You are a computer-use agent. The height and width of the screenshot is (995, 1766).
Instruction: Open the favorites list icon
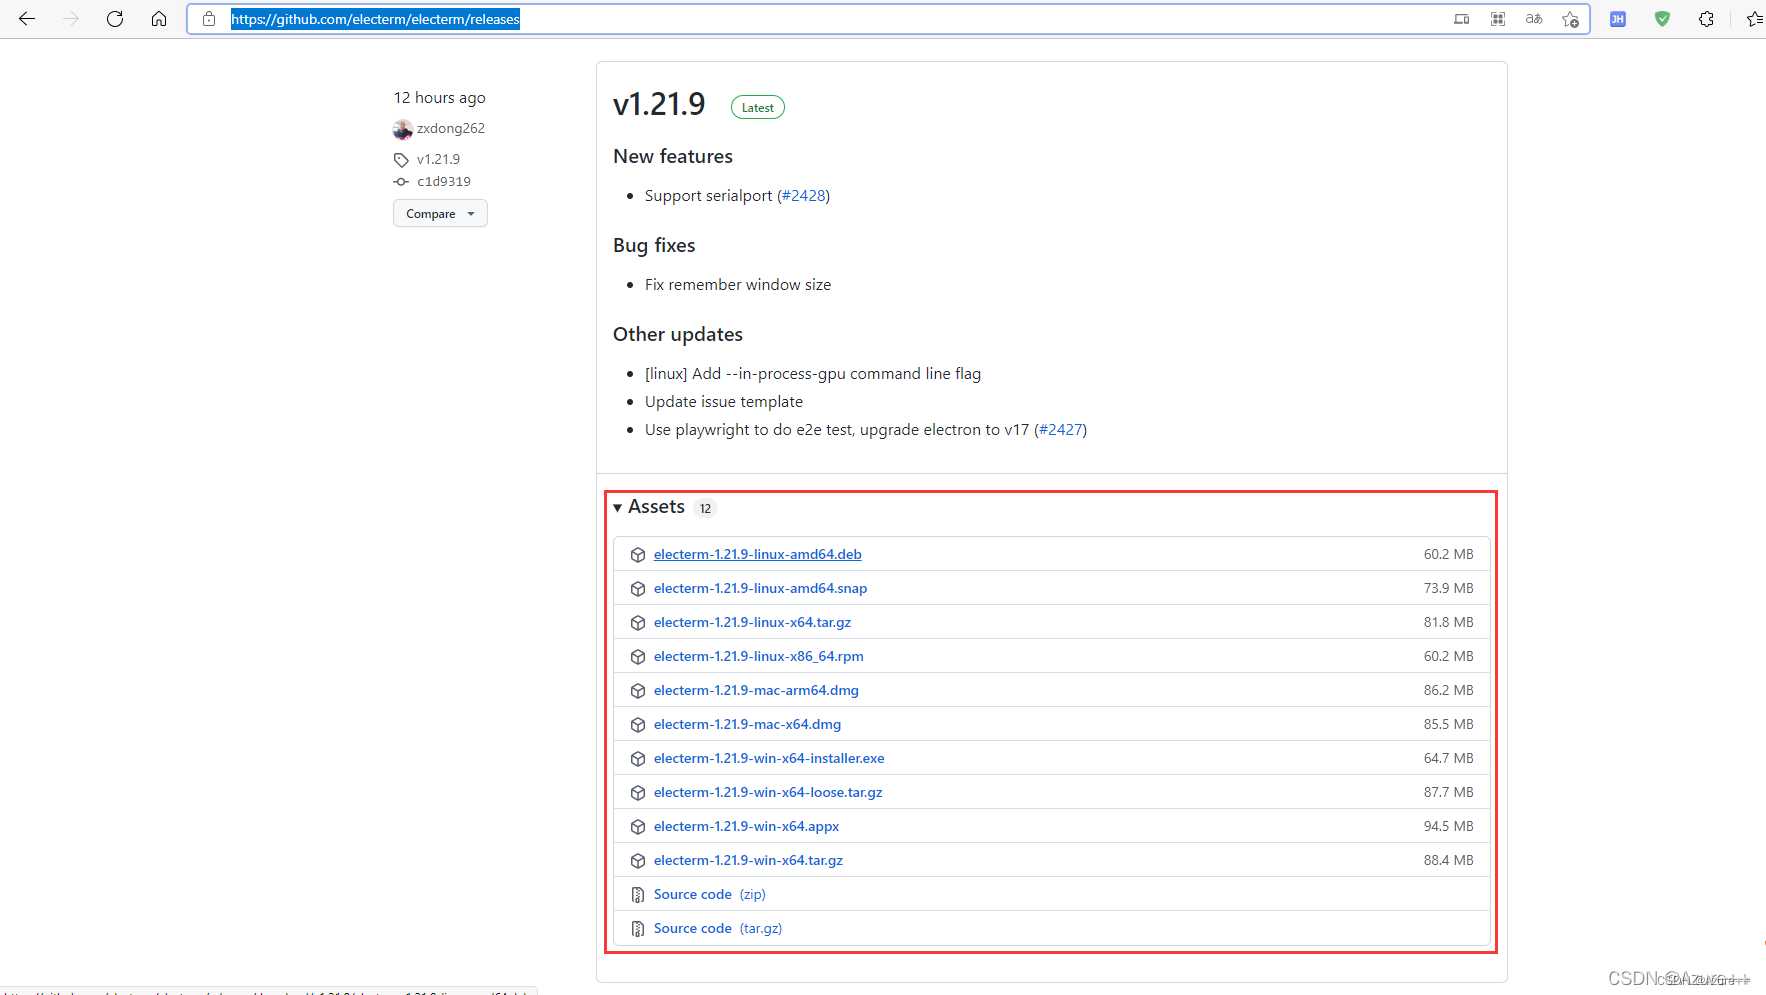1754,19
